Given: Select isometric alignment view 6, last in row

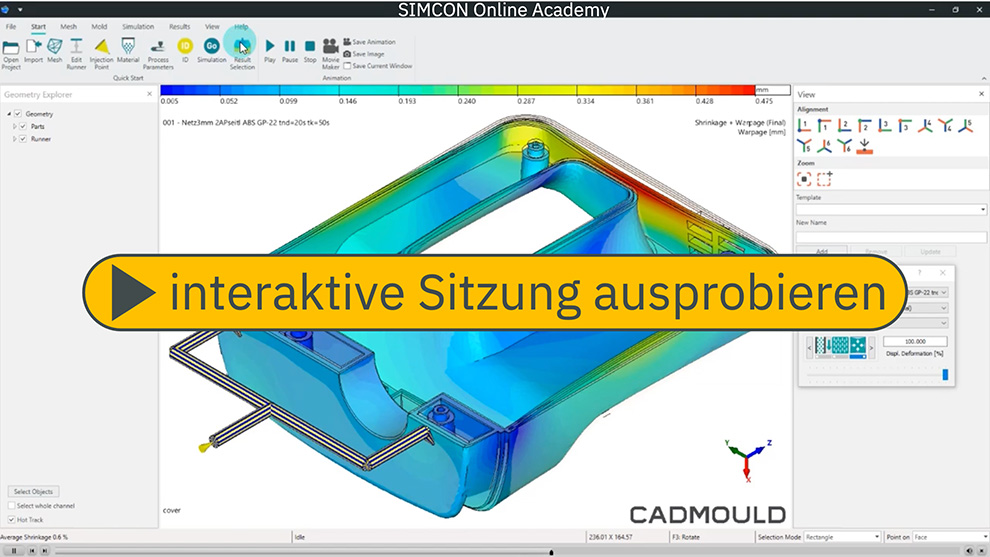Looking at the screenshot, I should coord(844,146).
